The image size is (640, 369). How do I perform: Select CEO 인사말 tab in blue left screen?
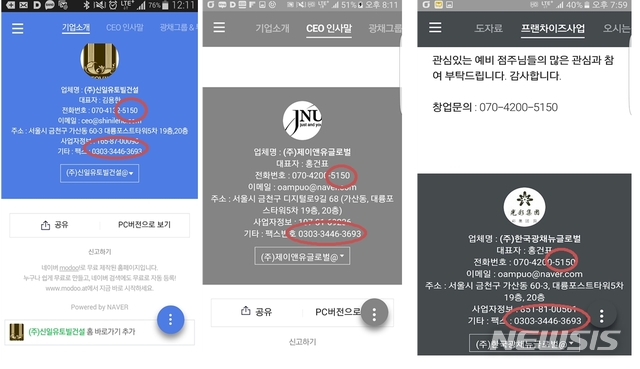point(125,27)
